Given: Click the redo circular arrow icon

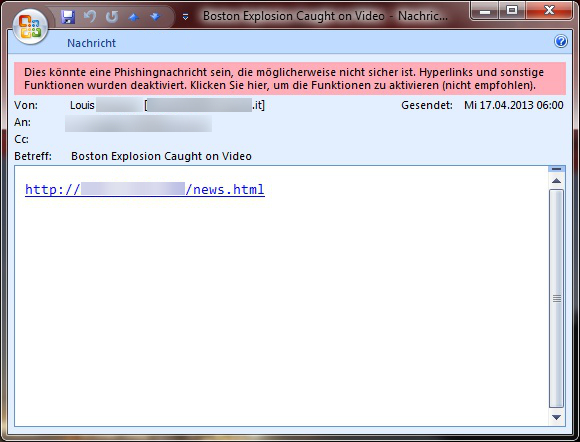Looking at the screenshot, I should coord(112,17).
